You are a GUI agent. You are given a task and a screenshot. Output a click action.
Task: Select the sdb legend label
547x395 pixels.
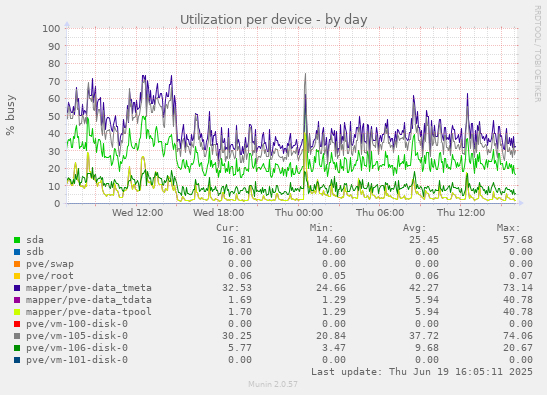[35, 252]
